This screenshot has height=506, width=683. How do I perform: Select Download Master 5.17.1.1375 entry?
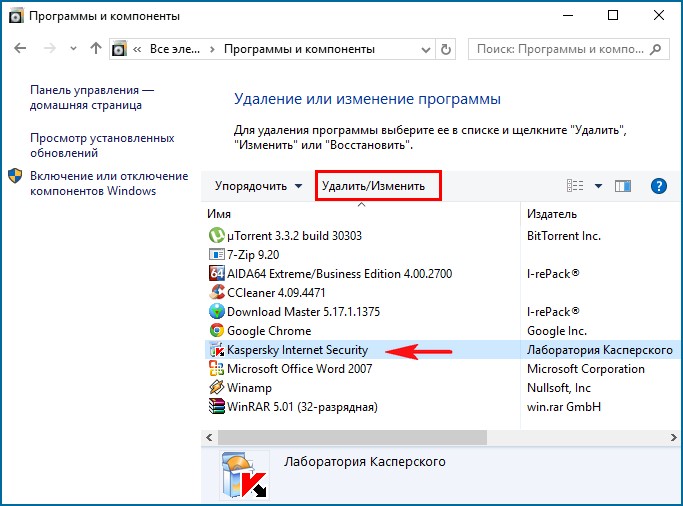(x=304, y=311)
